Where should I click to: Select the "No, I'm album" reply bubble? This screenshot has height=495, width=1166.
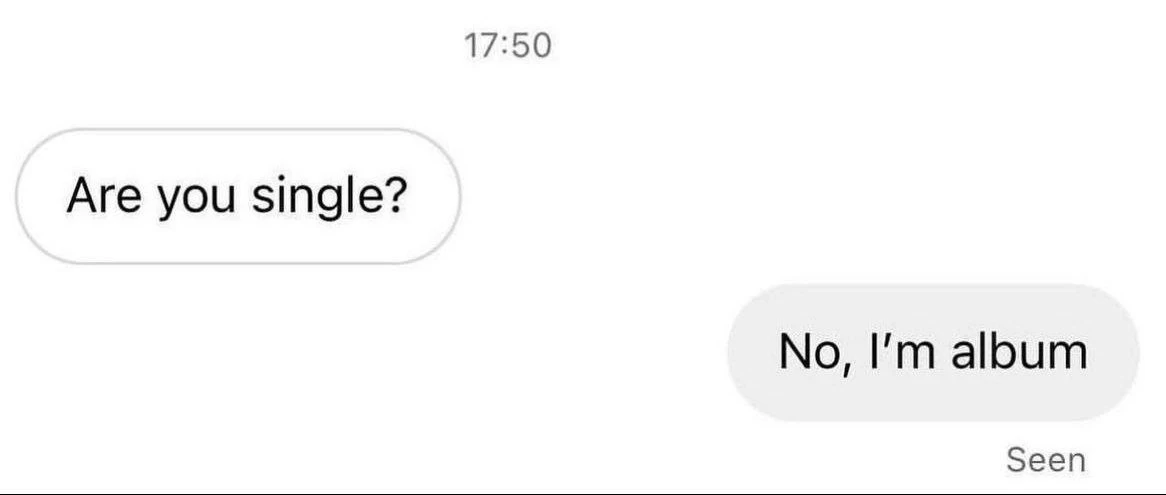tap(932, 352)
